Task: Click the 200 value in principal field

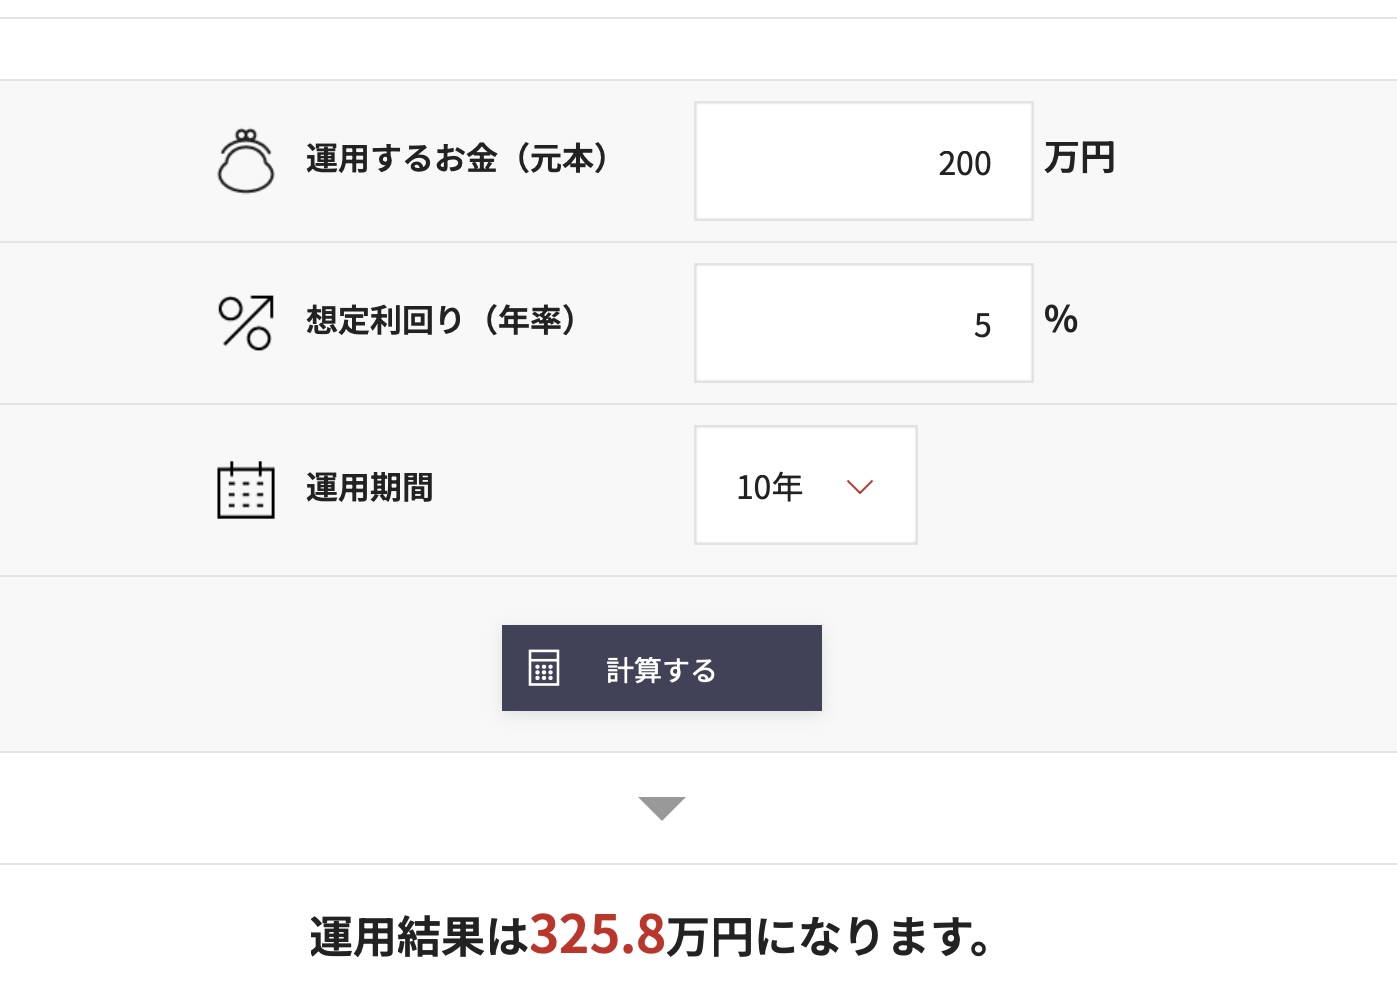Action: pos(964,164)
